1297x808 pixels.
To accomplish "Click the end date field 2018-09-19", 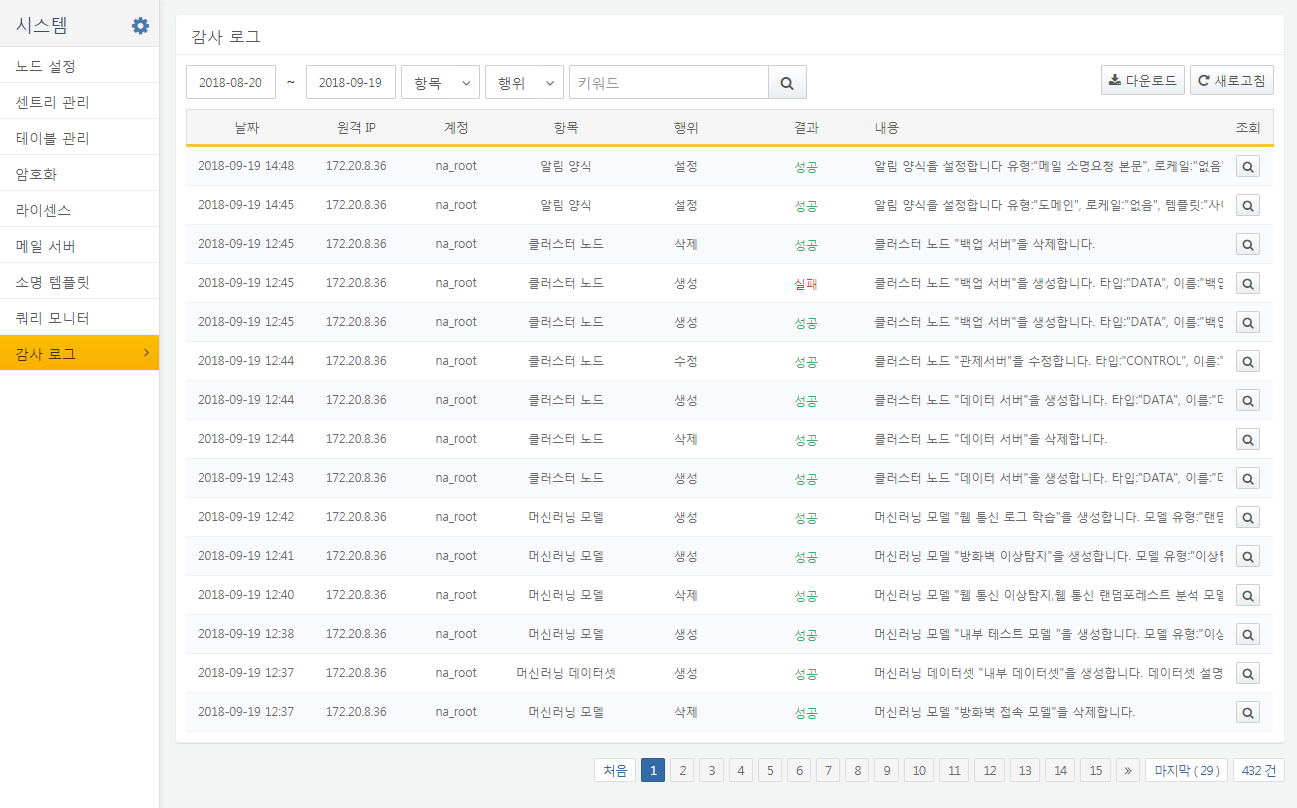I will [351, 82].
